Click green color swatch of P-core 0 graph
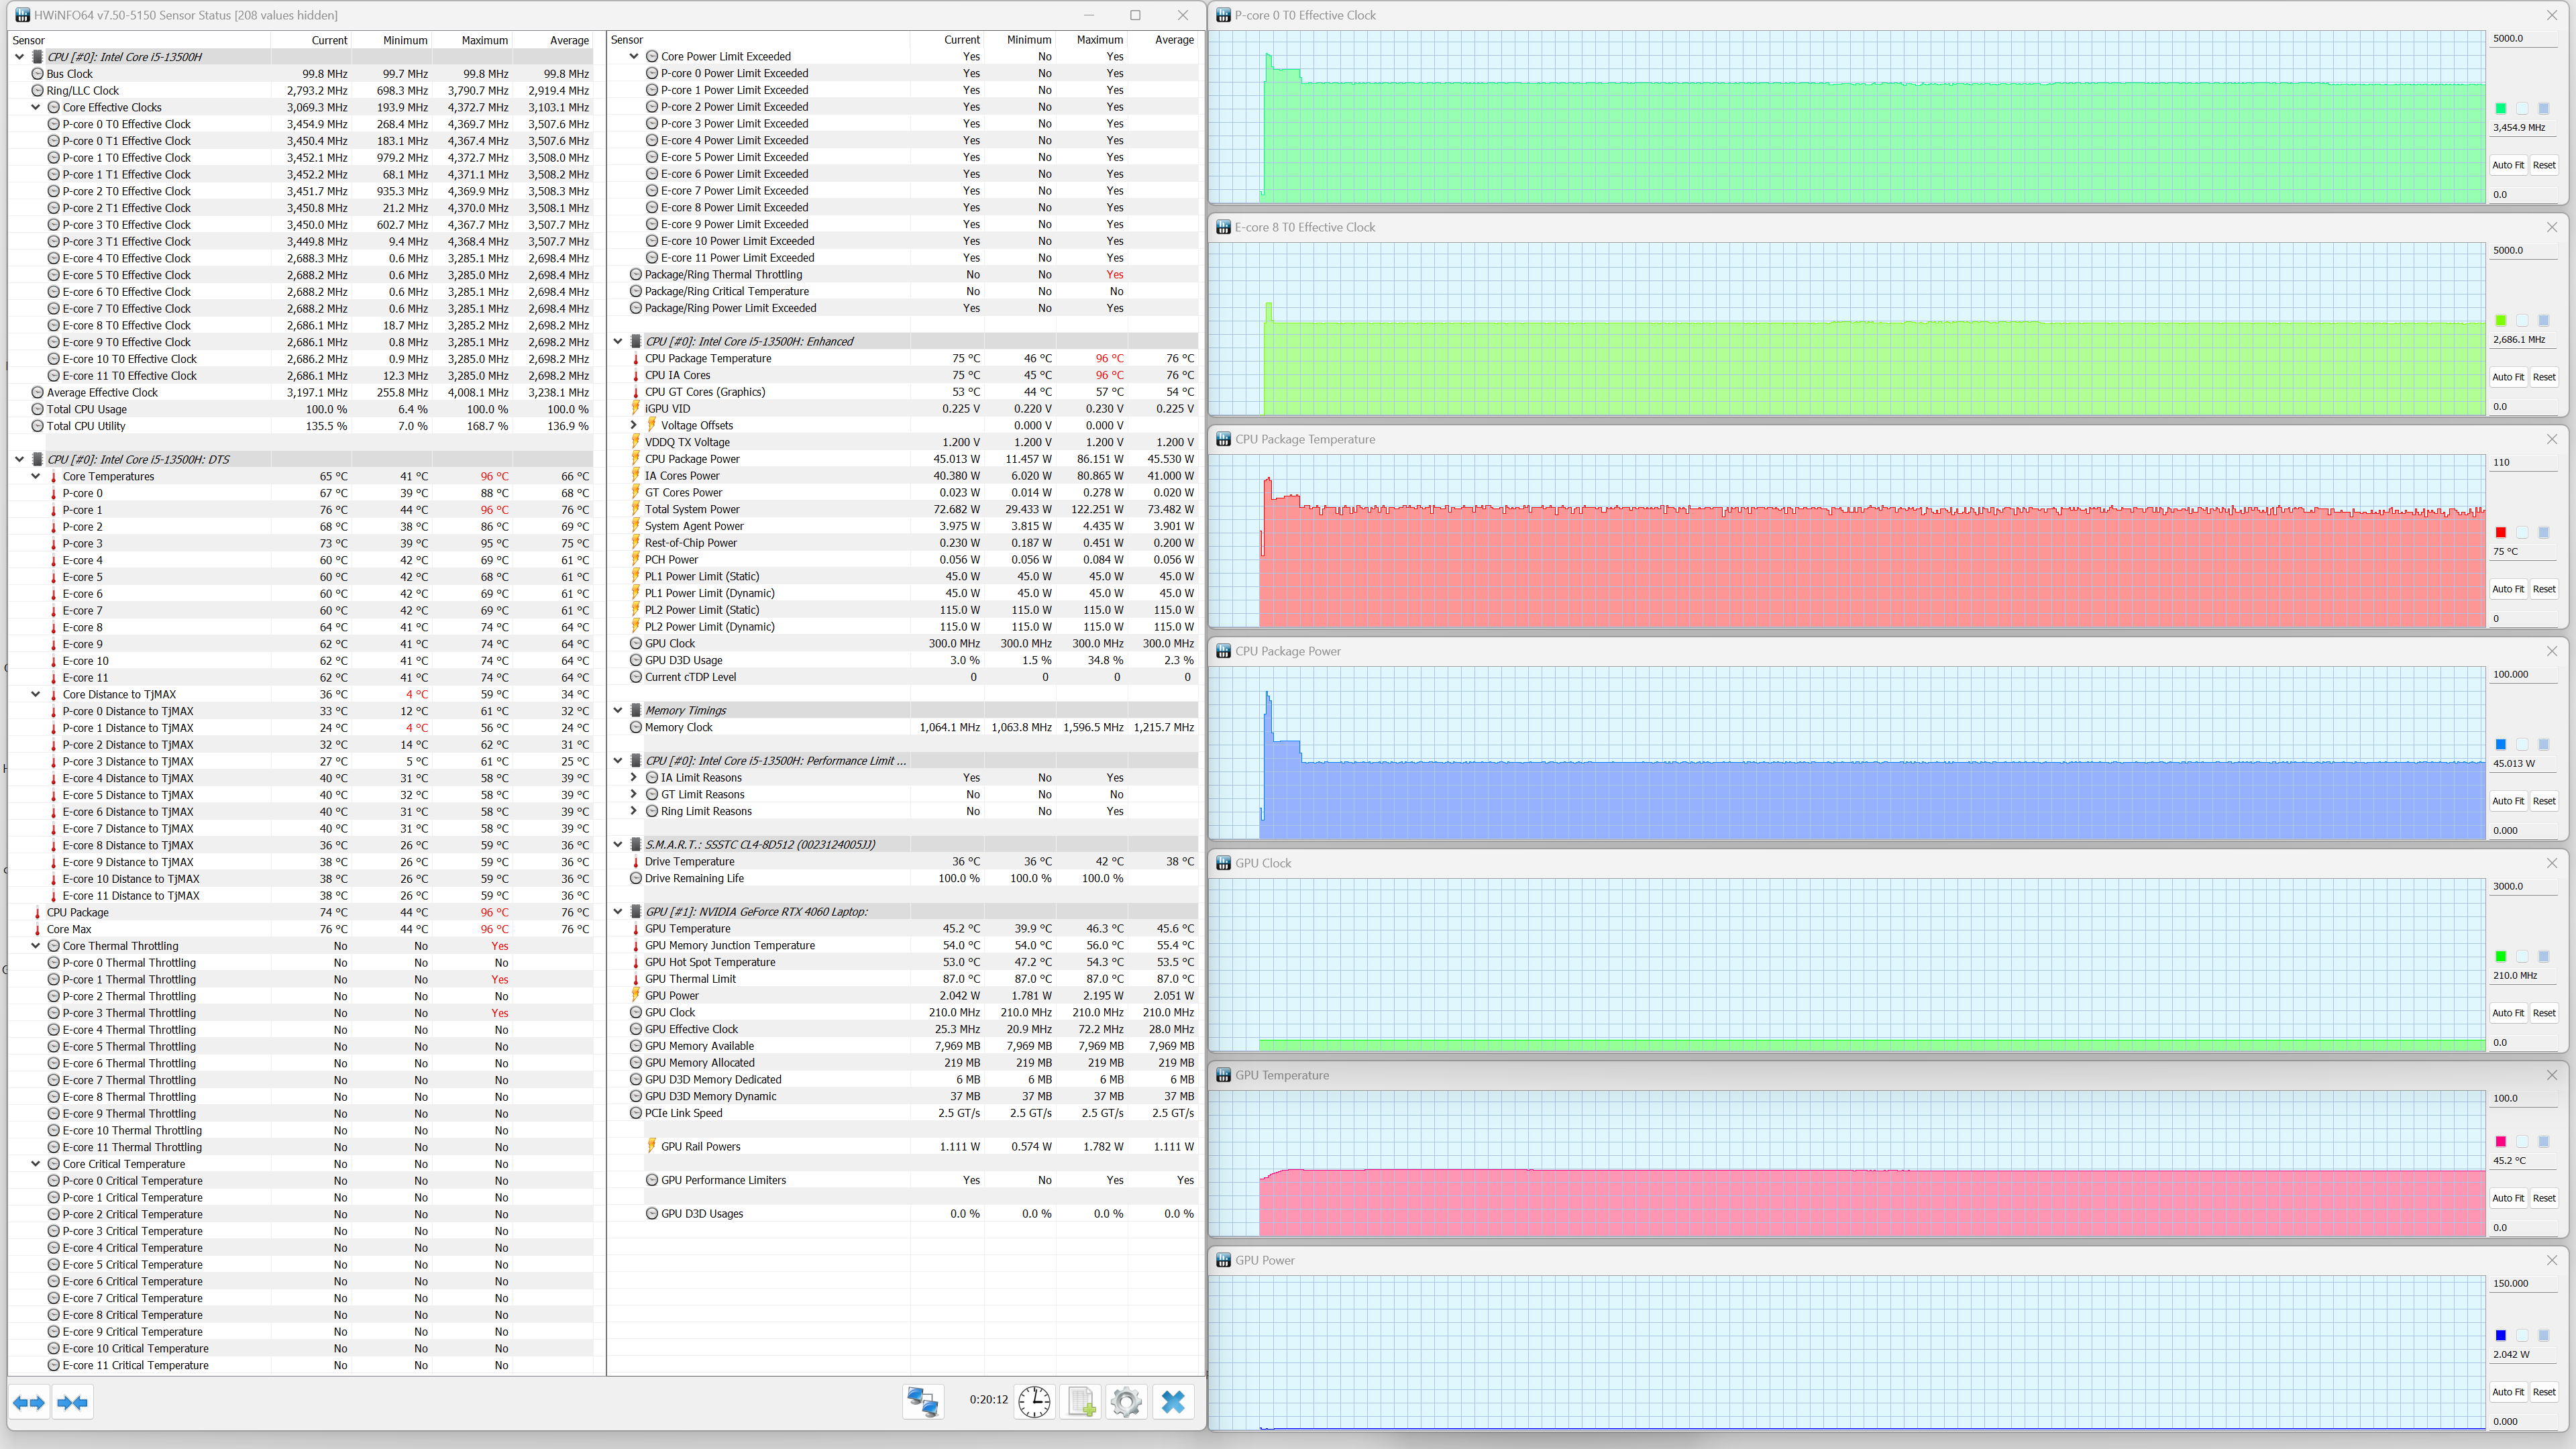 coord(2500,108)
